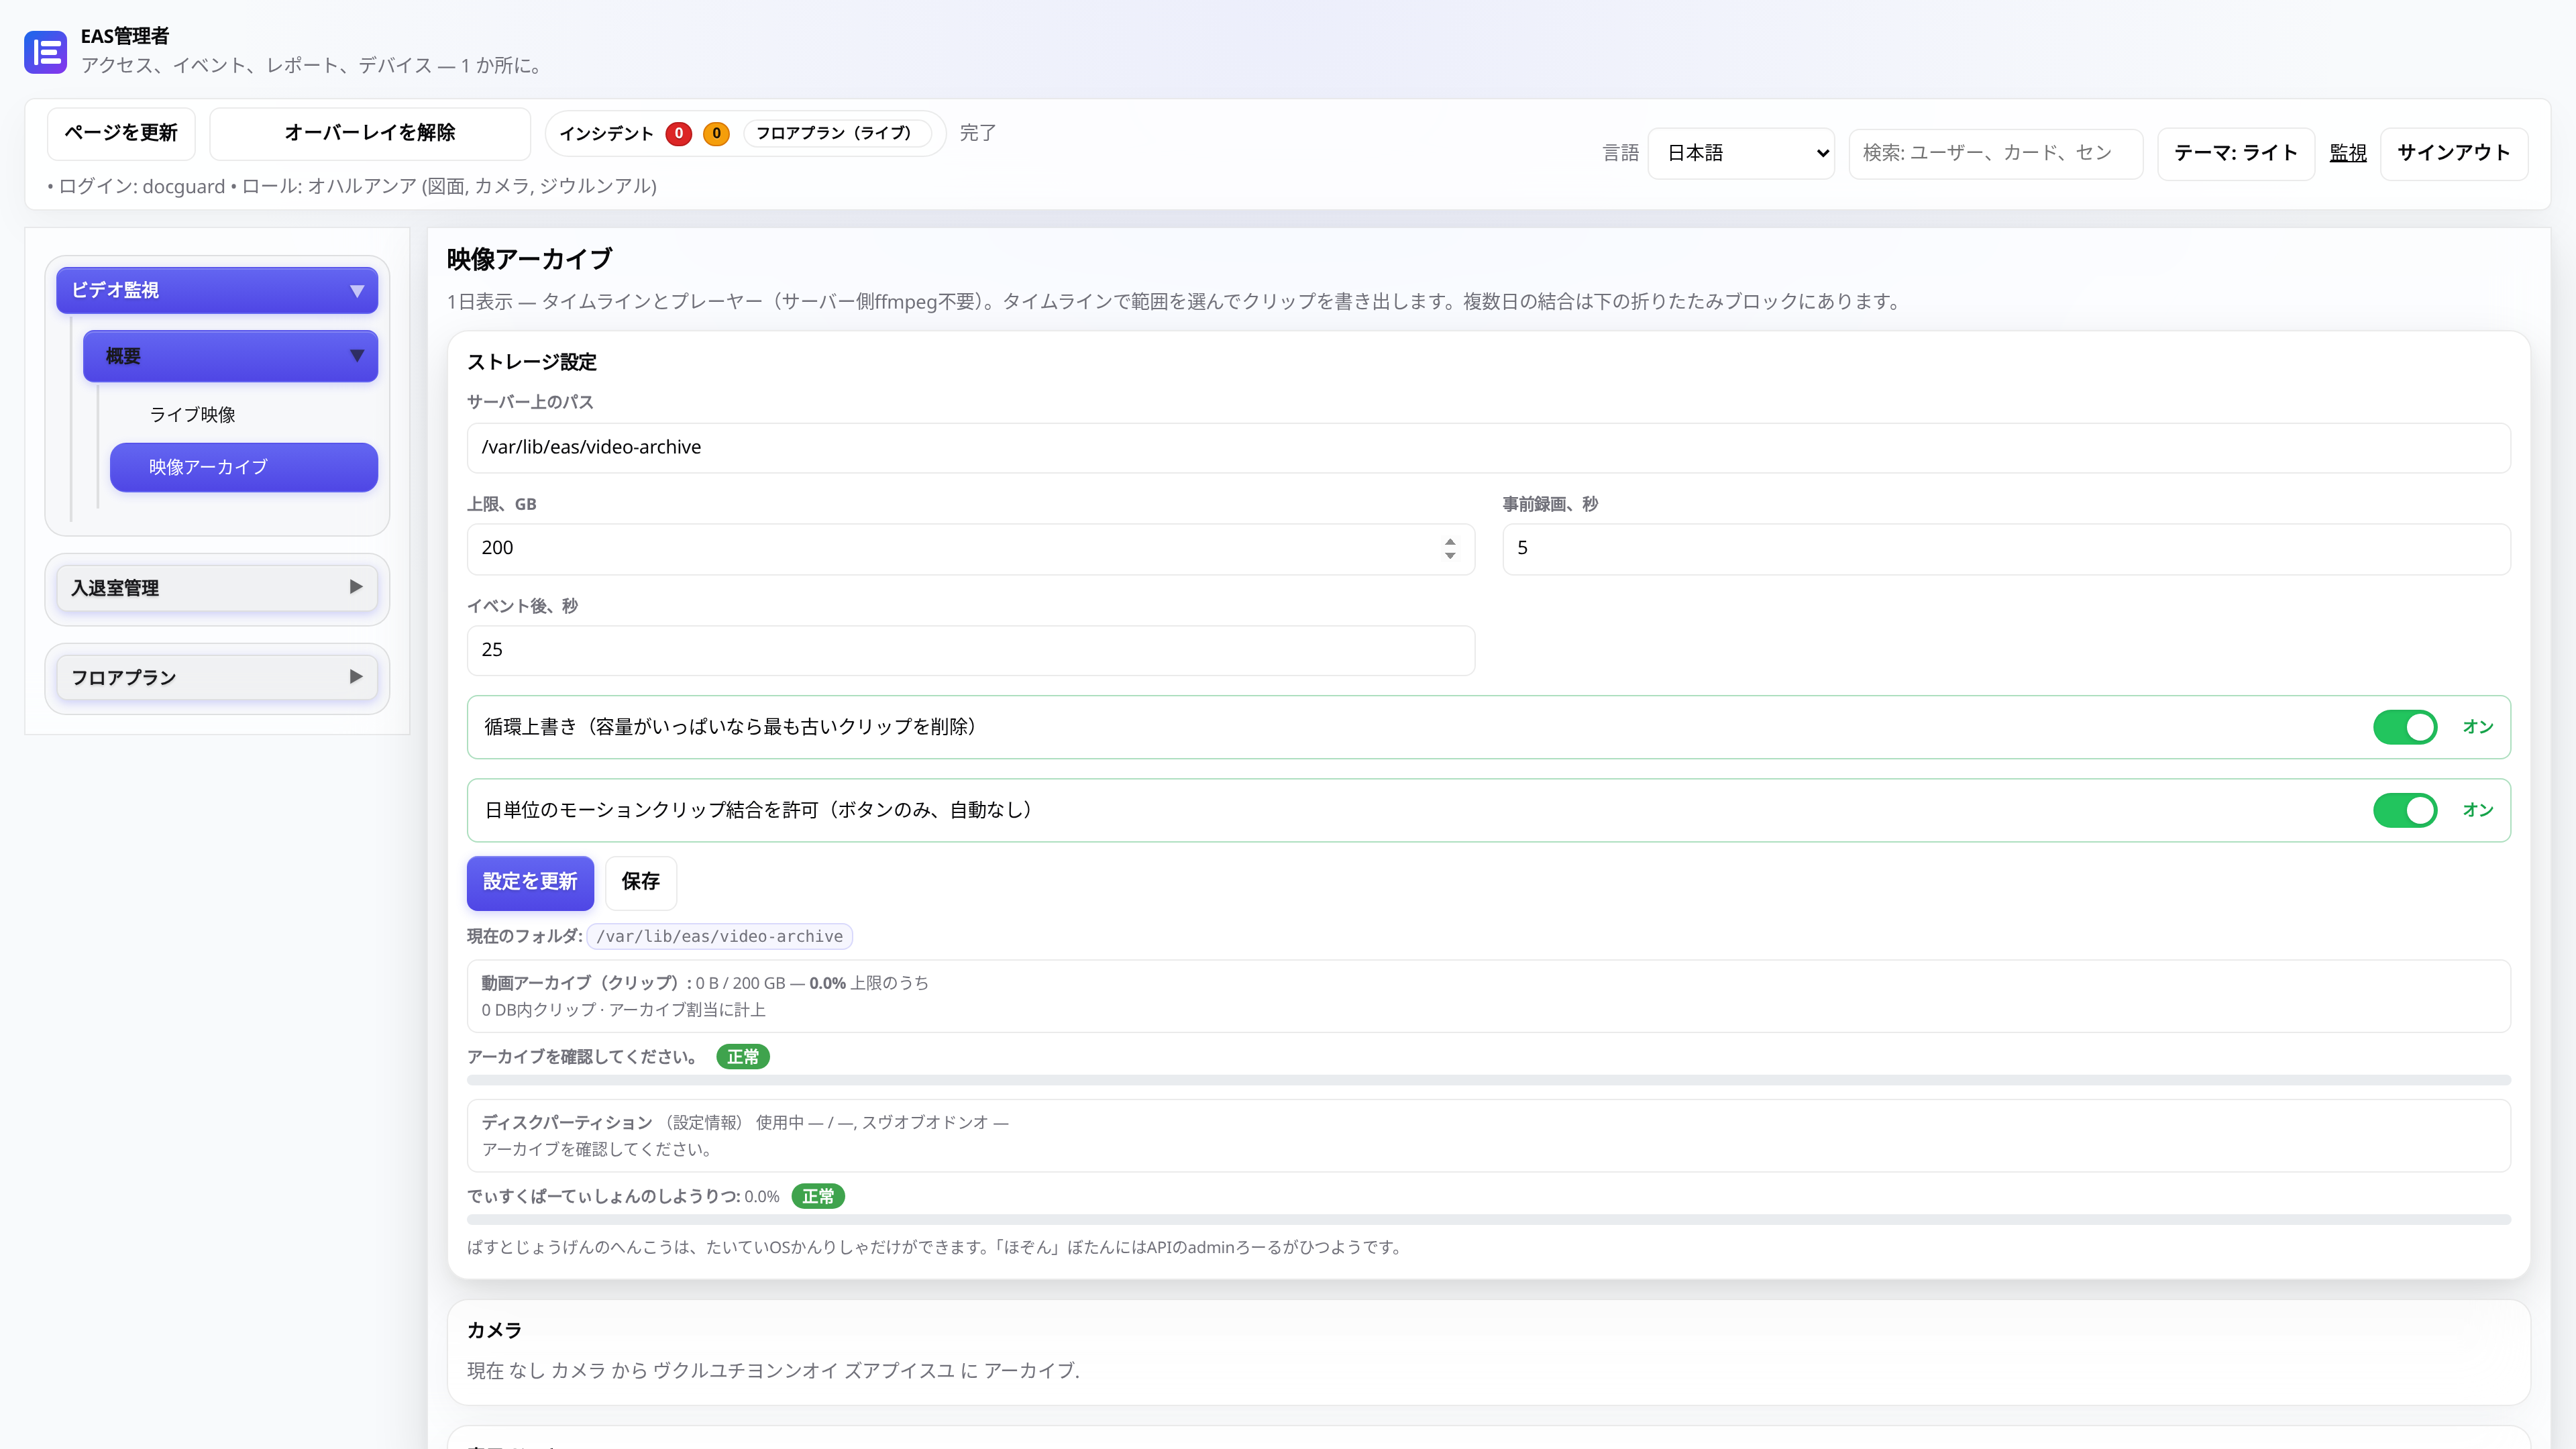Screen dimensions: 2576x1449
Task: Click オーバーレイを解除 button
Action: pyautogui.click(x=370, y=133)
